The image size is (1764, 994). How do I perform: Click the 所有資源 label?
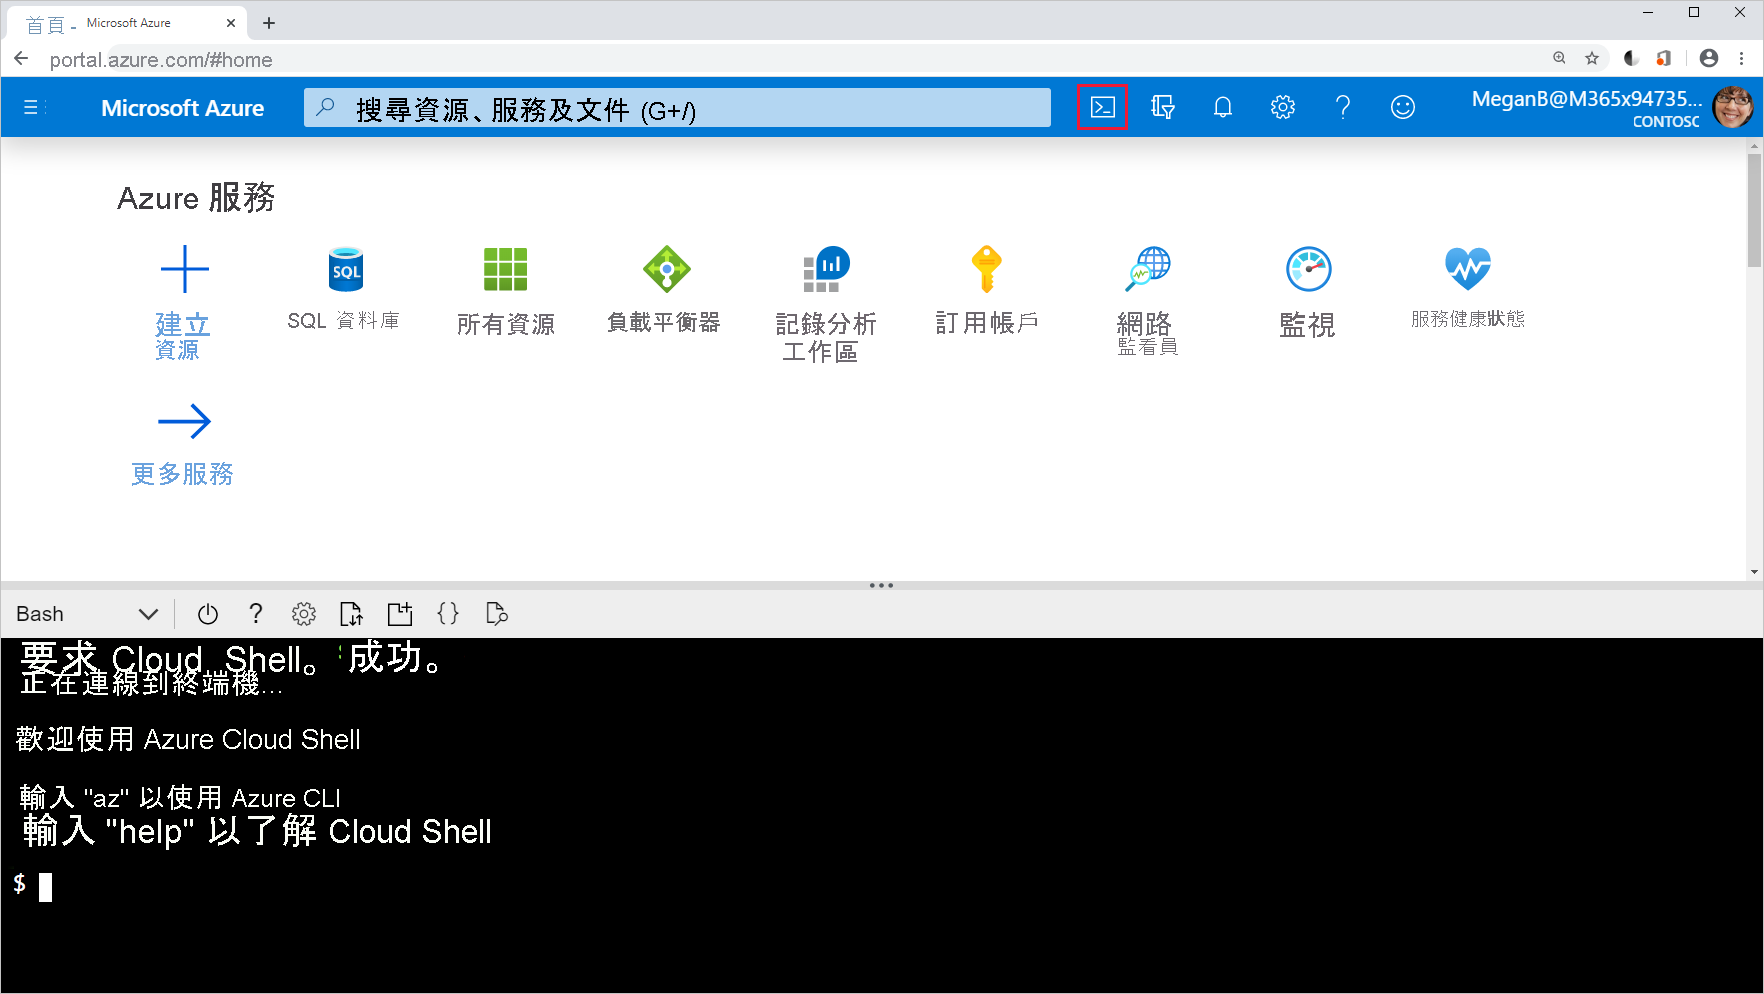pyautogui.click(x=505, y=325)
